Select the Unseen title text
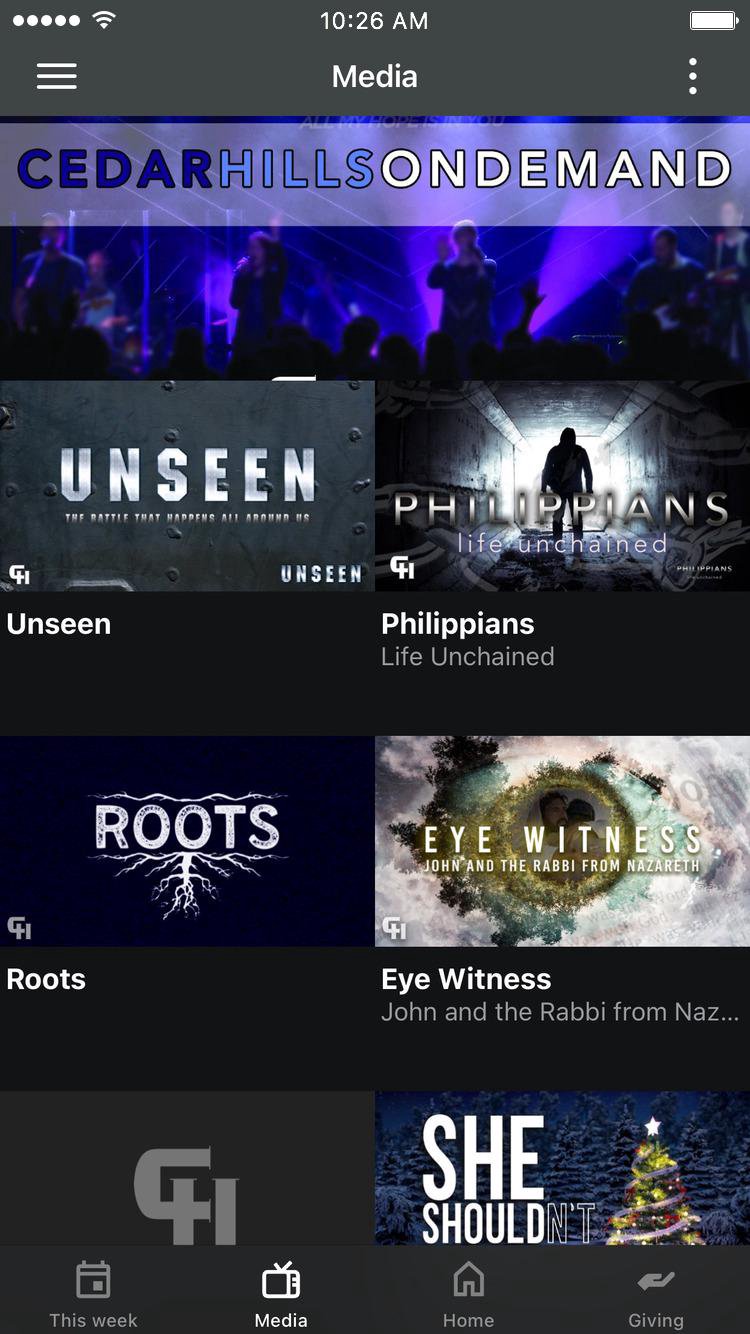 click(59, 624)
